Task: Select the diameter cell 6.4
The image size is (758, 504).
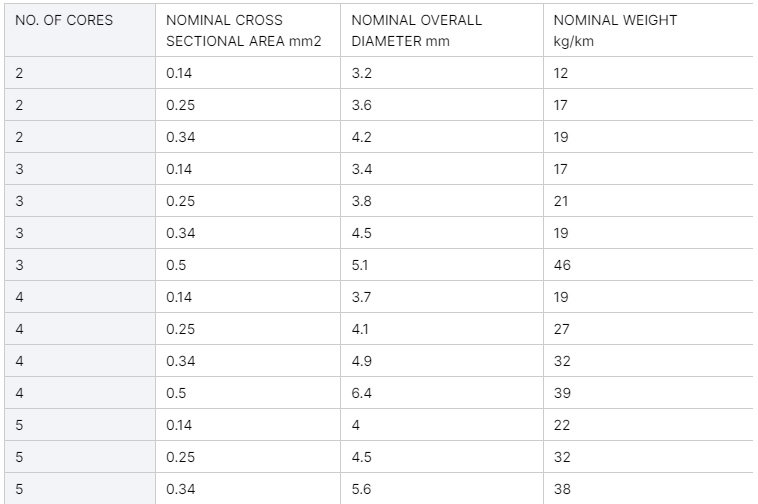Action: 442,392
